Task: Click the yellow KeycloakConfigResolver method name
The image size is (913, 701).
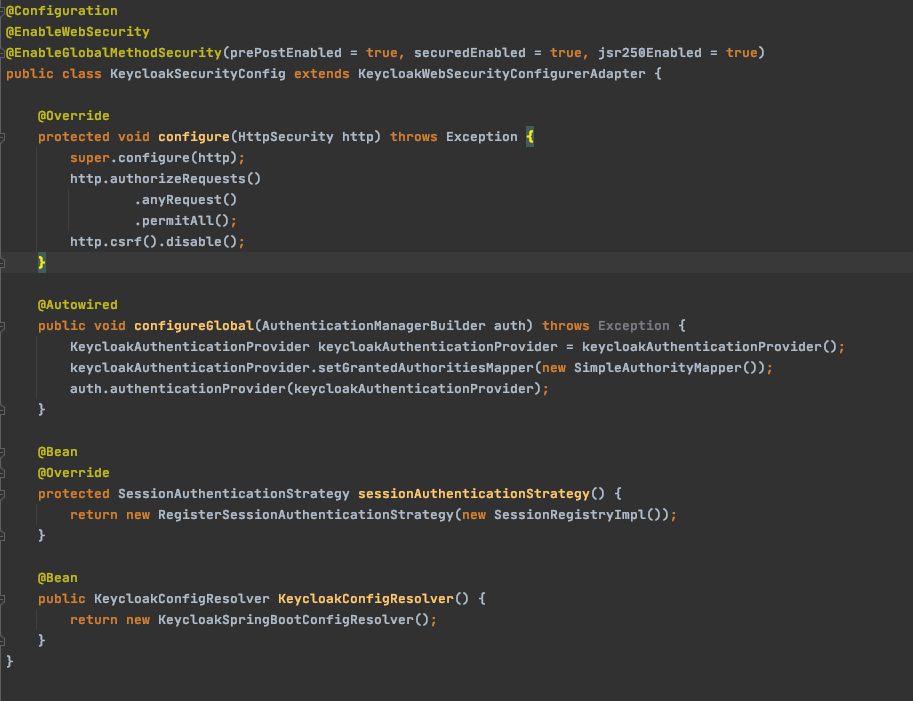Action: click(x=366, y=599)
